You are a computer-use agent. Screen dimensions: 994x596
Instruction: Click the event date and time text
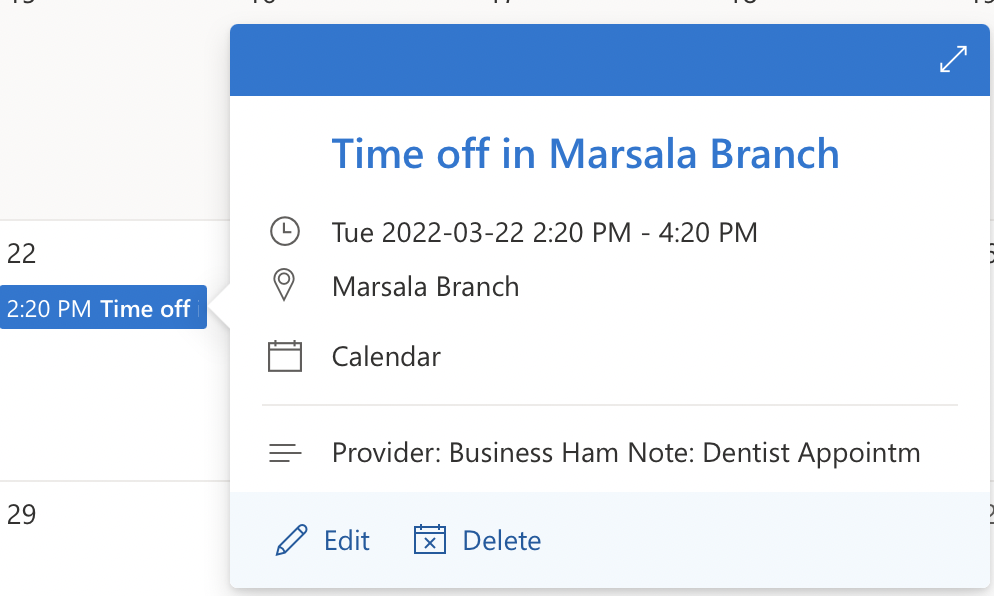pos(545,233)
